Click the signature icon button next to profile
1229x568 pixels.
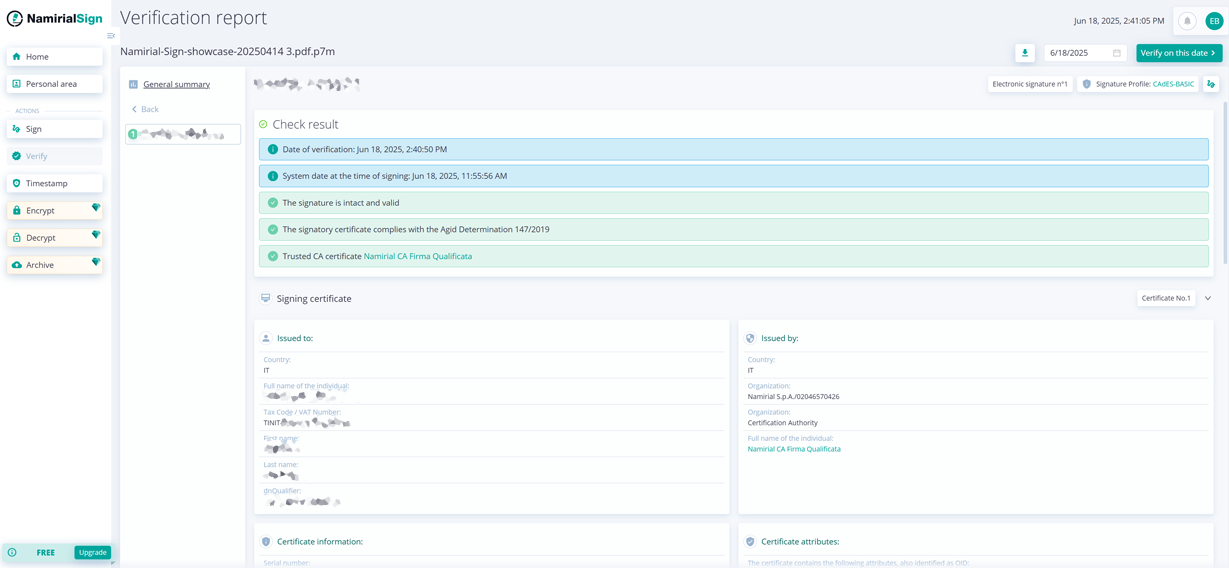pos(1211,84)
